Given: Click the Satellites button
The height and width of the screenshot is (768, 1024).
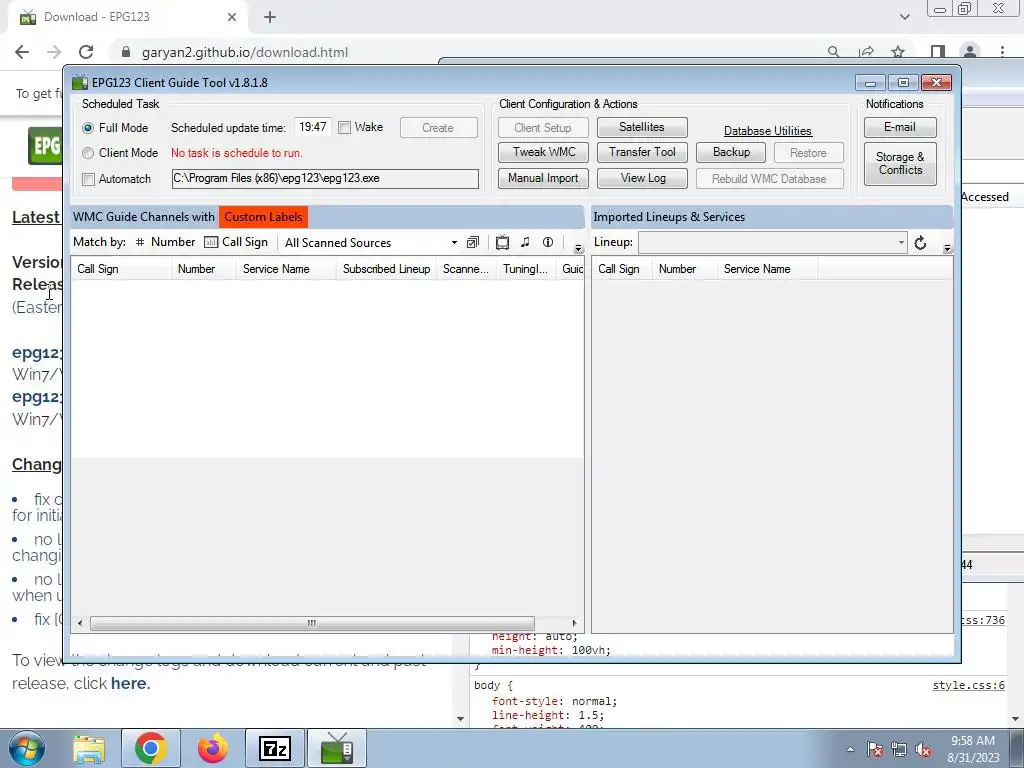Looking at the screenshot, I should tap(642, 127).
